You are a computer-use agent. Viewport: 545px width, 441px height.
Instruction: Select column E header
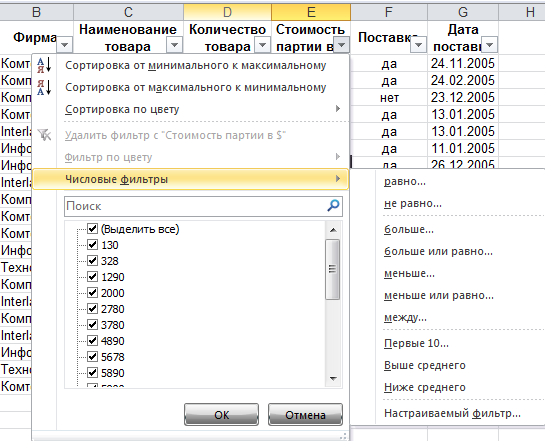coord(311,12)
